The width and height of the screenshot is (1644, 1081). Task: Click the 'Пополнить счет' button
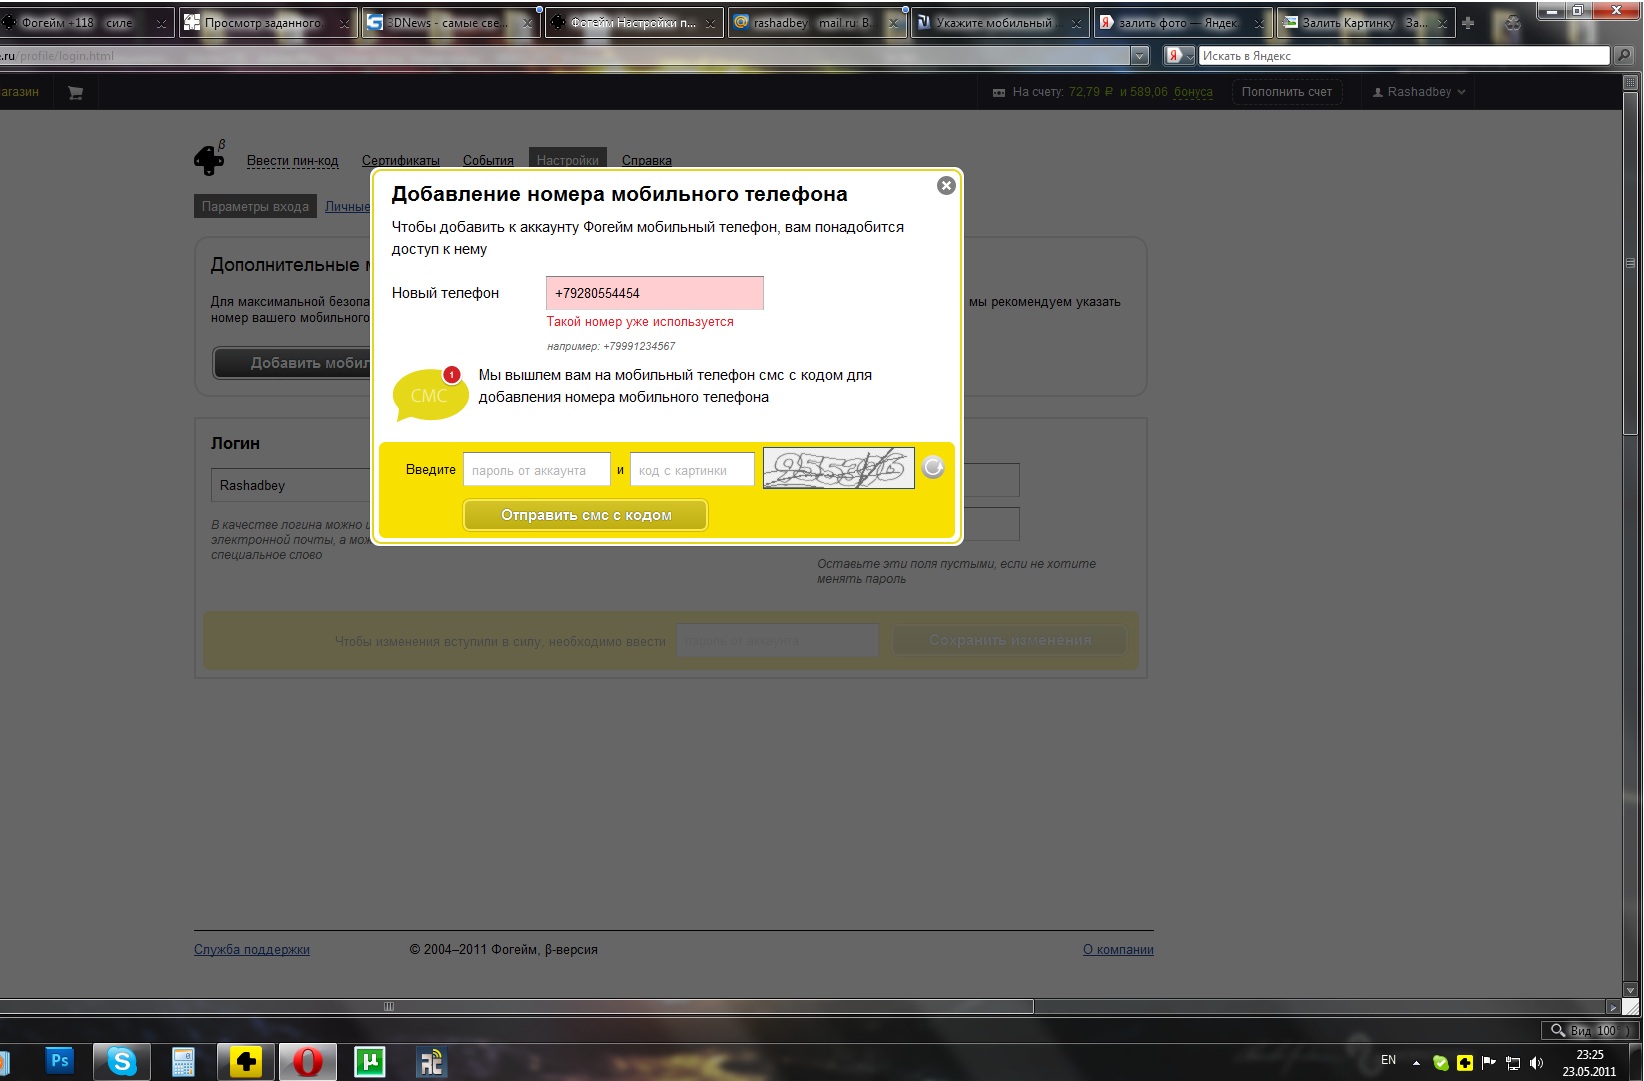tap(1286, 92)
